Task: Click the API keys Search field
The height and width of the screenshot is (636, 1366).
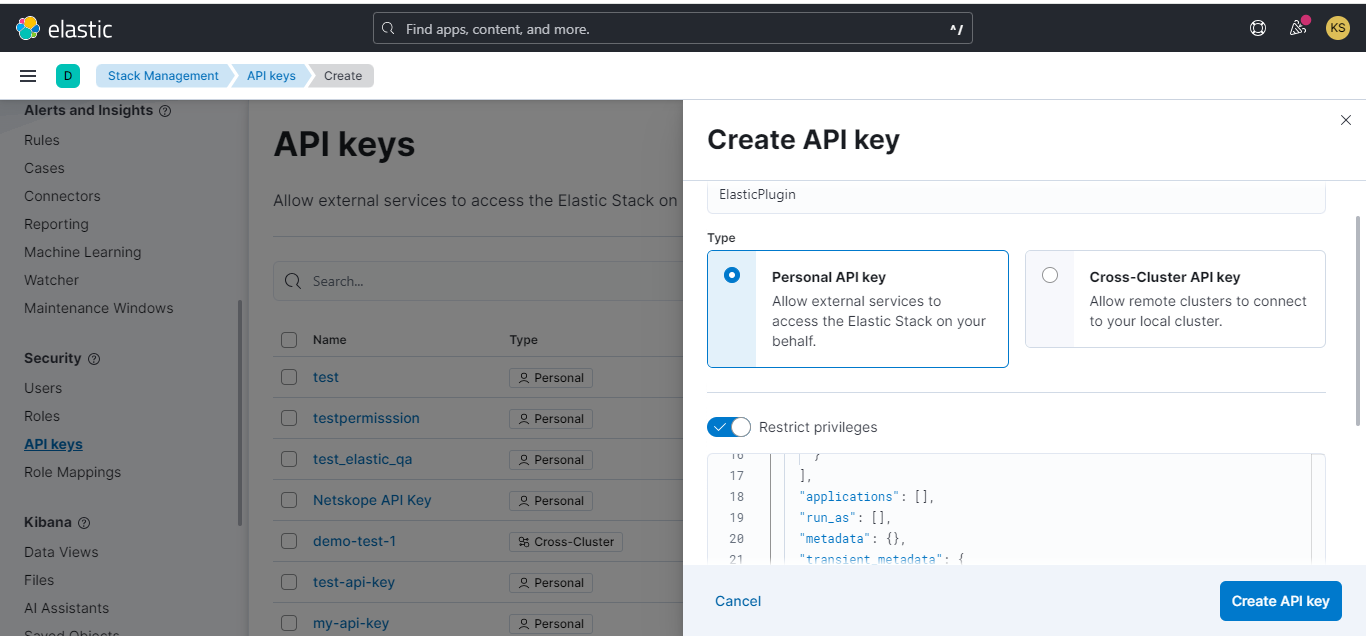Action: pos(478,281)
